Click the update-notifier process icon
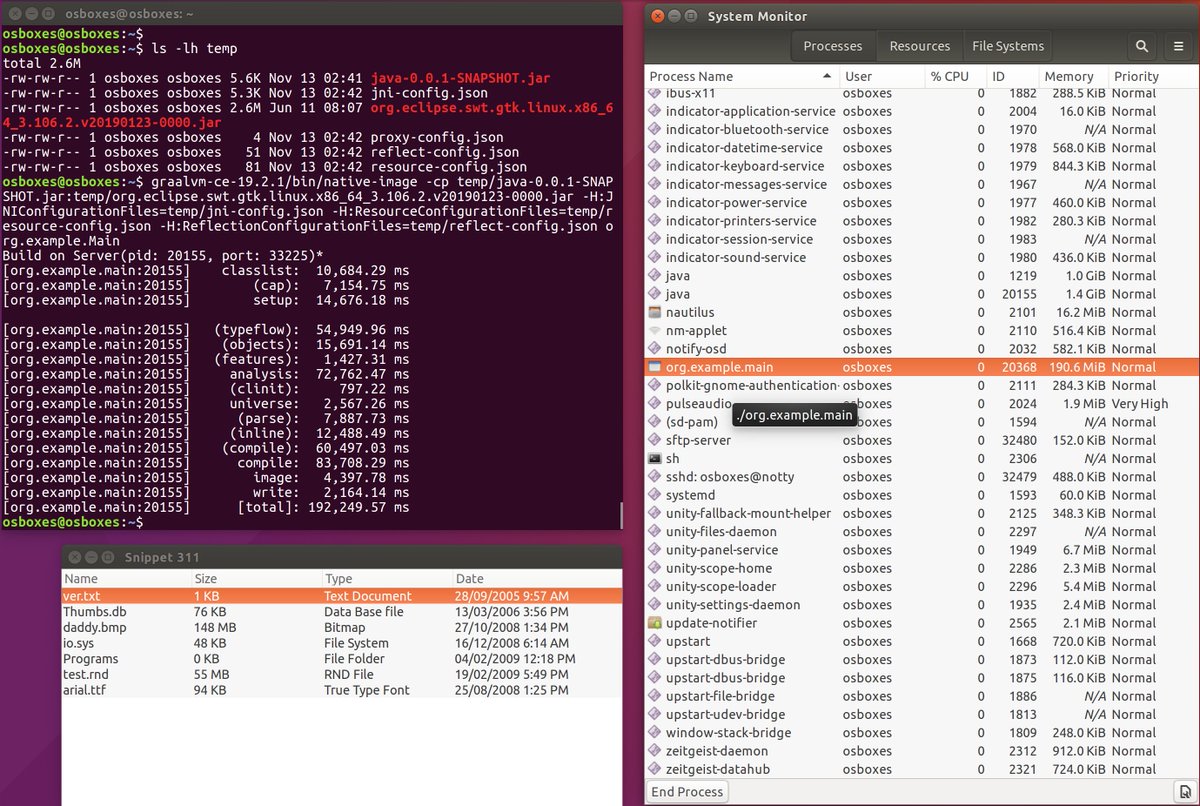 point(655,623)
